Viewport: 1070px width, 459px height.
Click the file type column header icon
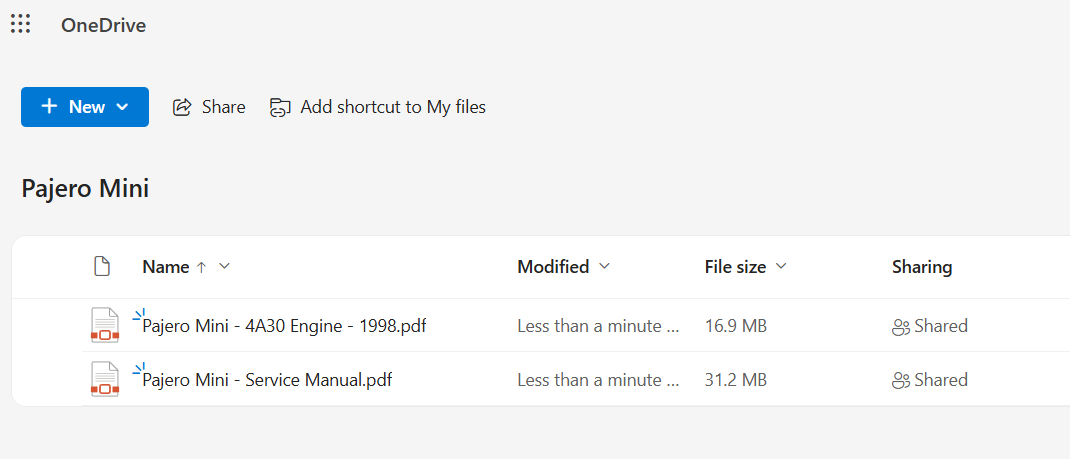click(x=102, y=267)
